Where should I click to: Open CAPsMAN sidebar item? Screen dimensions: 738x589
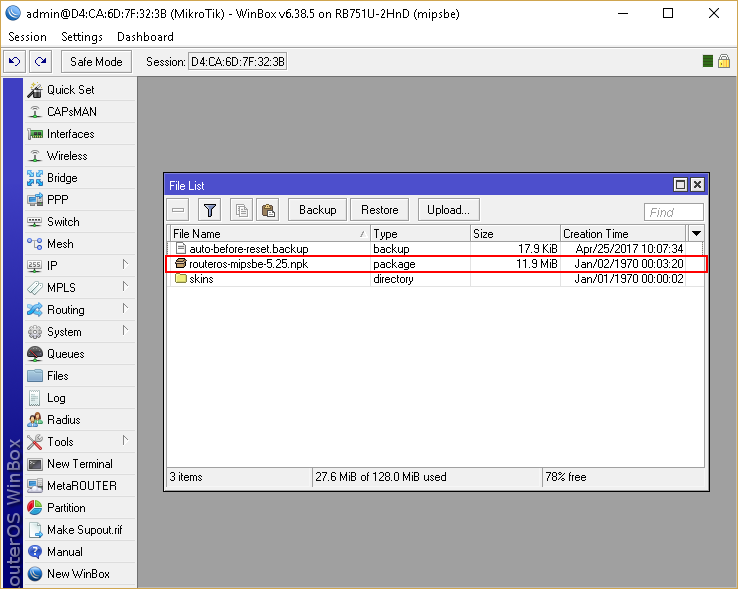point(80,112)
